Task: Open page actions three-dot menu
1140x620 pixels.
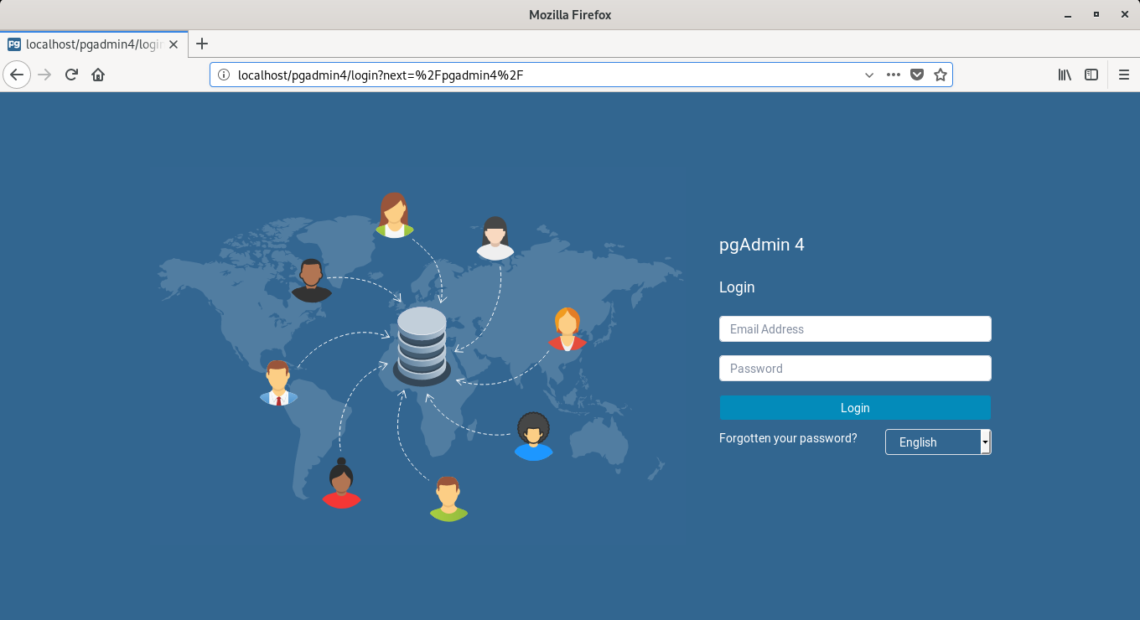Action: coord(893,75)
